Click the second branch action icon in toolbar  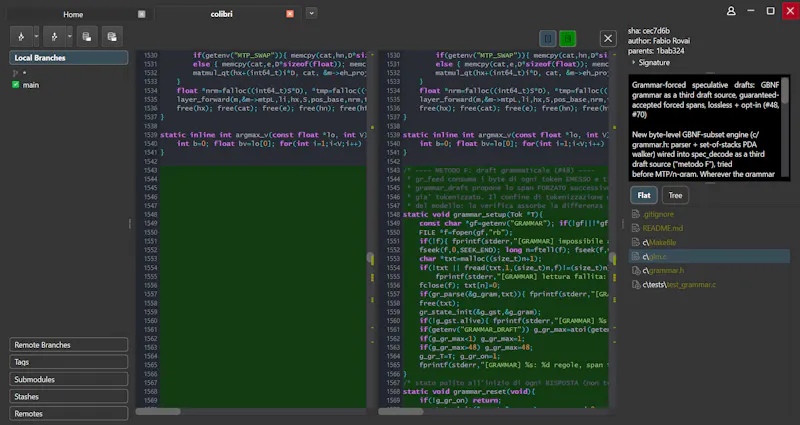click(x=54, y=37)
